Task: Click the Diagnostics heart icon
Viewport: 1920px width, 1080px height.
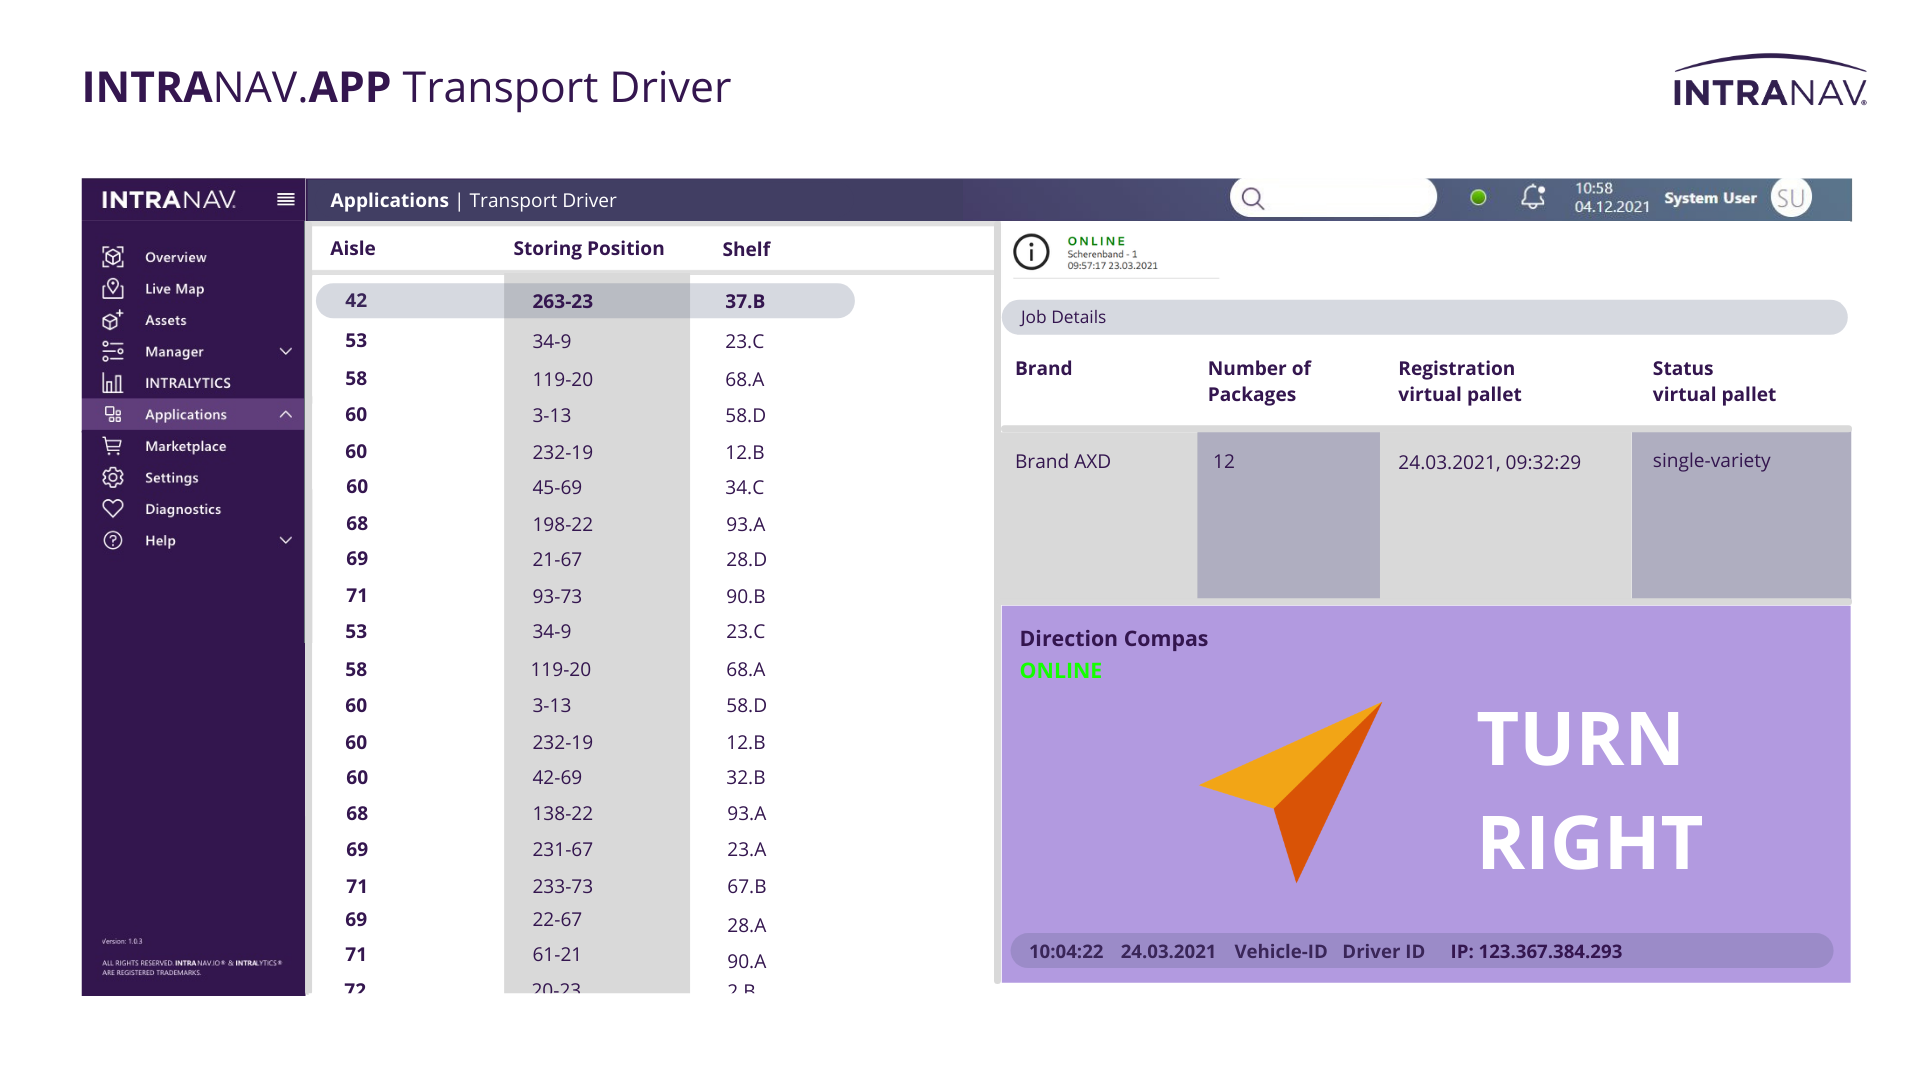Action: pyautogui.click(x=113, y=508)
